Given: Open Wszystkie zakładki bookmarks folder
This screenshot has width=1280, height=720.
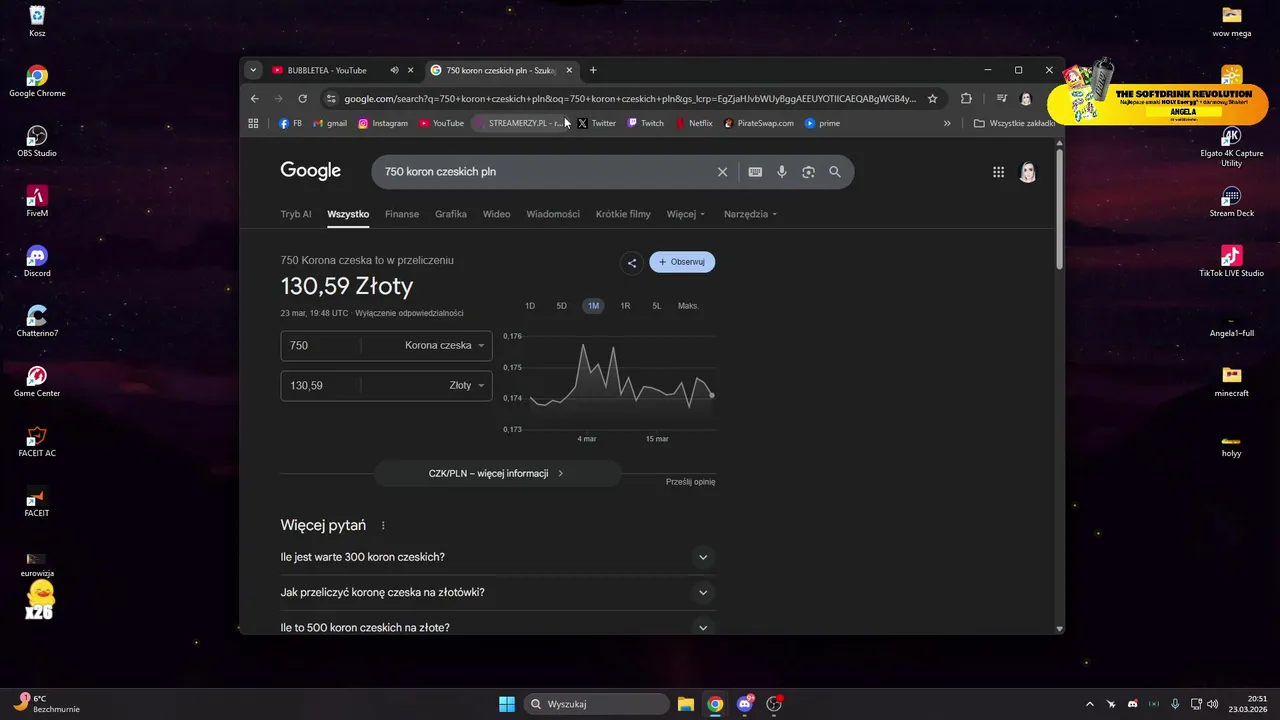Looking at the screenshot, I should point(1014,123).
